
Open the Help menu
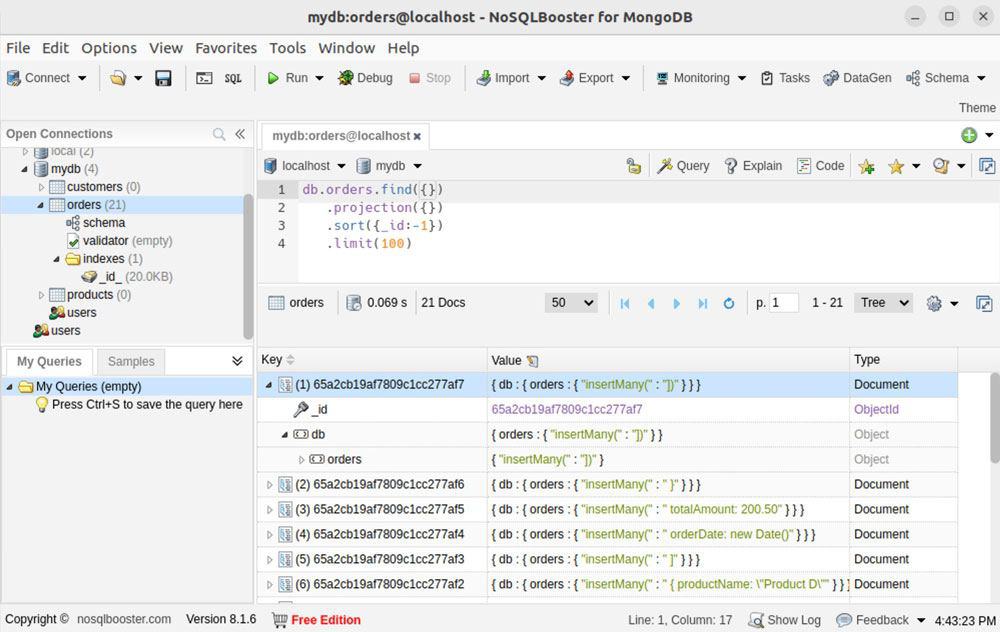pos(403,48)
